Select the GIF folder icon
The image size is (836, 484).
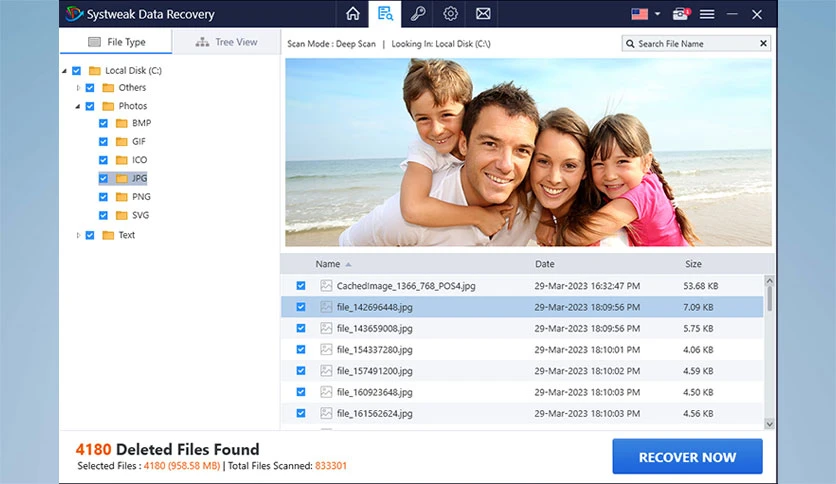(122, 142)
